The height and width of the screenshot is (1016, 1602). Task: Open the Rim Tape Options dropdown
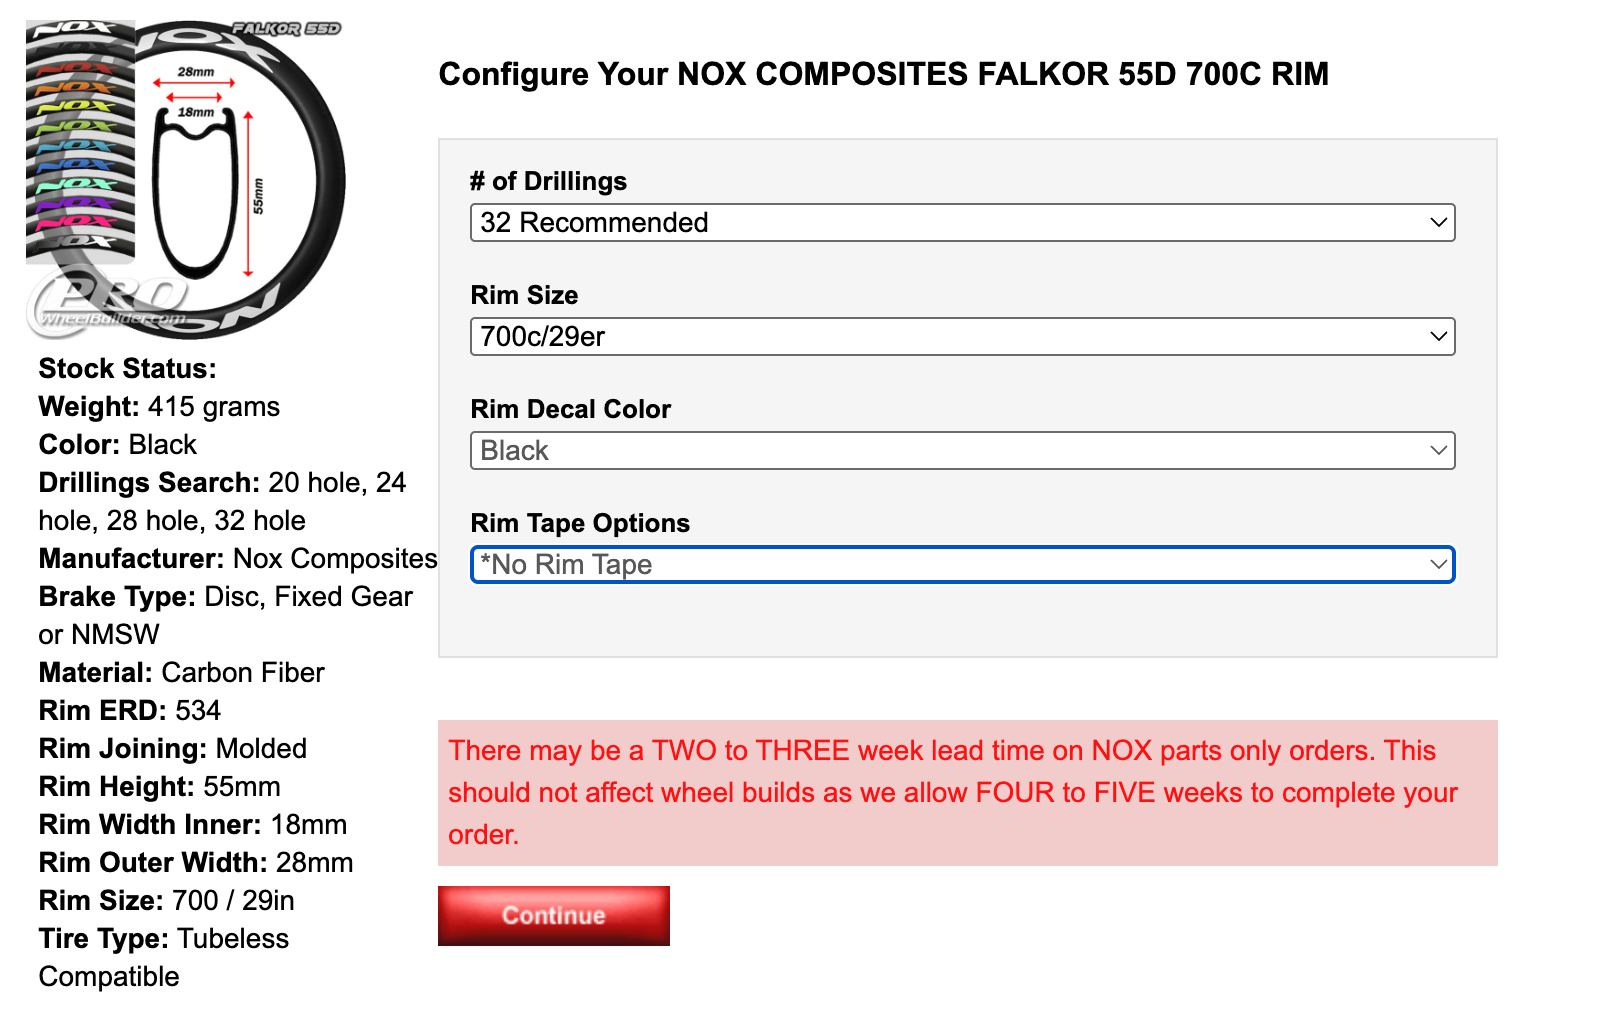click(x=962, y=564)
